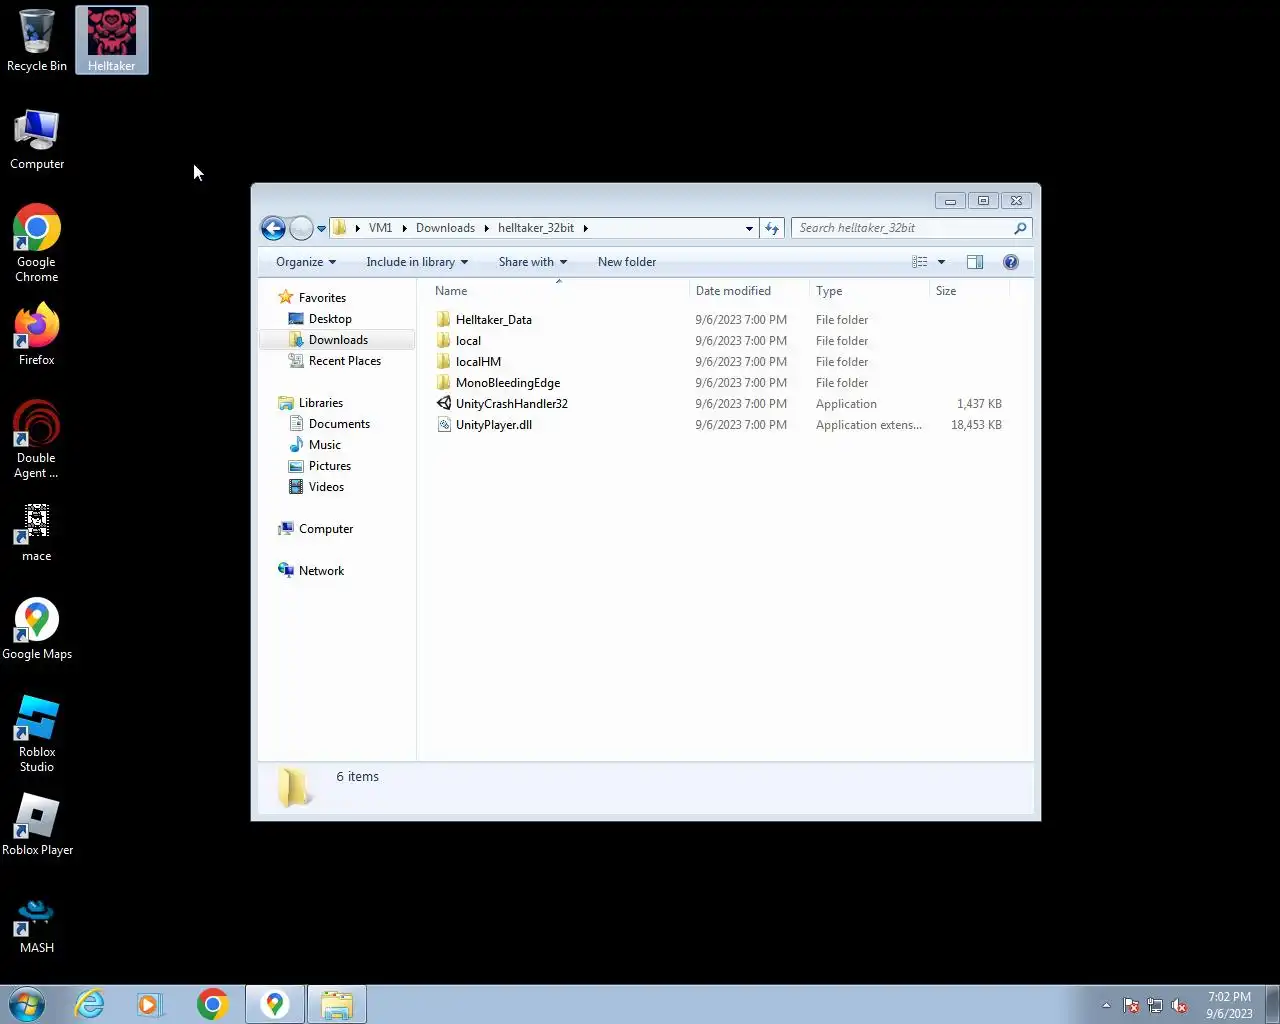Open the recent pages dropdown arrow
Screen dimensions: 1280x1024
321,228
